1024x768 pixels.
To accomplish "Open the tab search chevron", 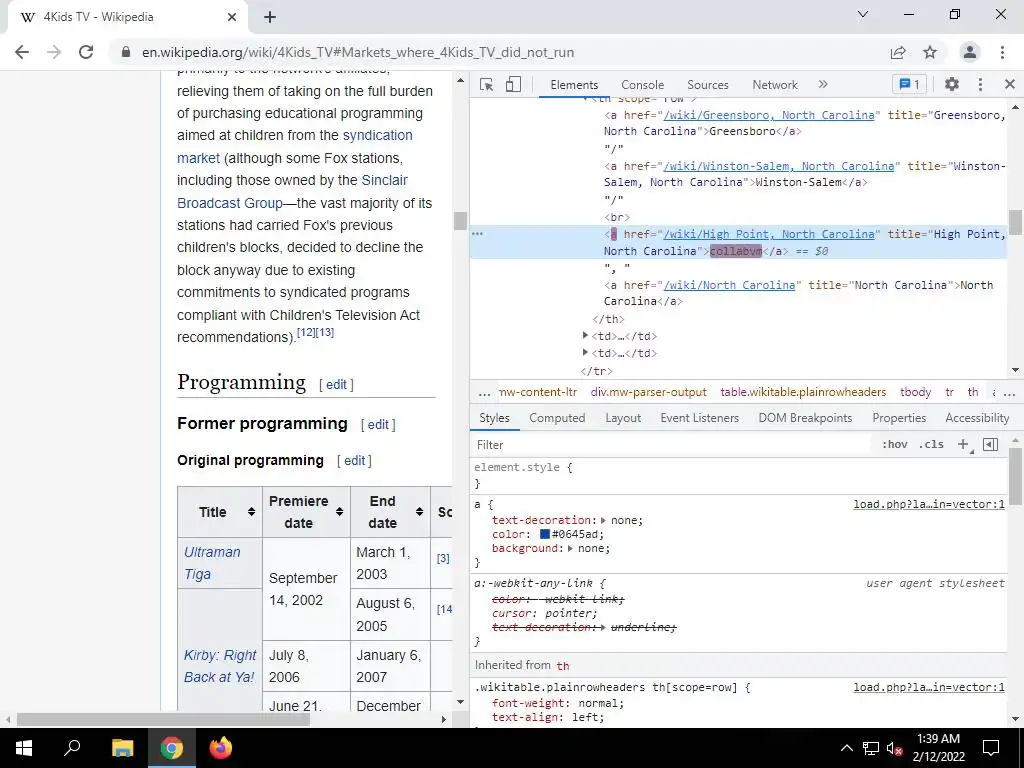I will point(863,14).
